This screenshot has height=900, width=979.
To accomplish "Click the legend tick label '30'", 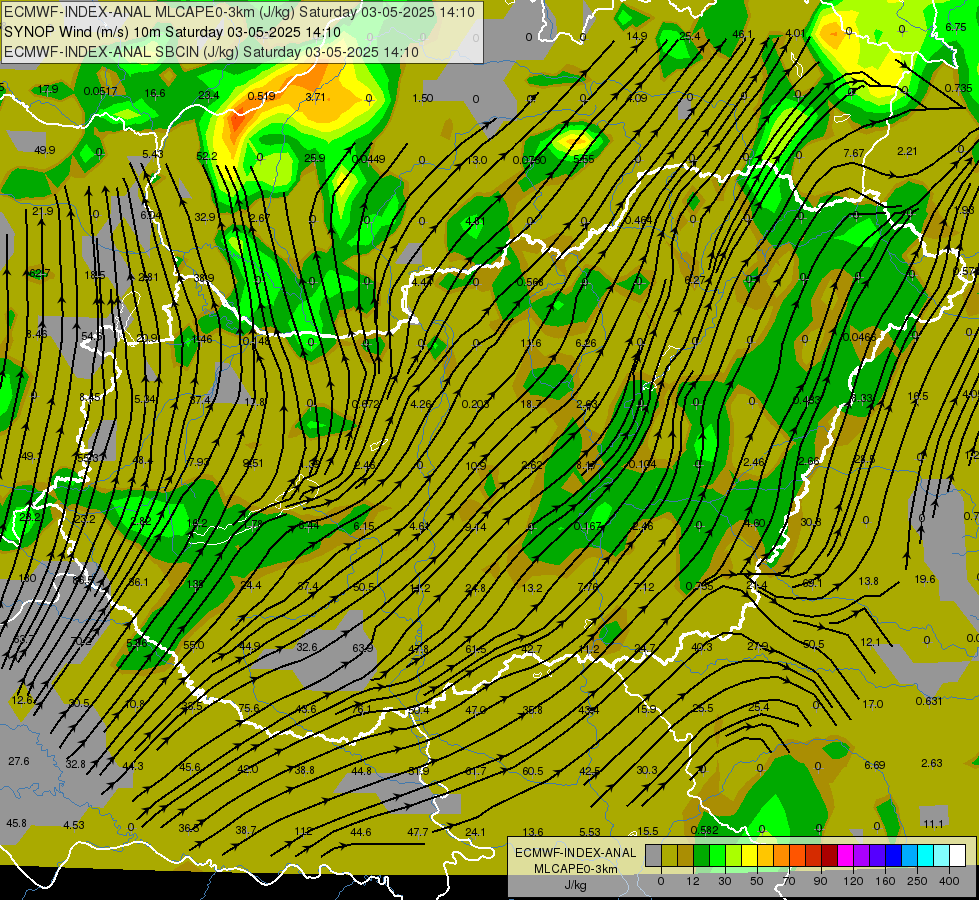I will (724, 881).
